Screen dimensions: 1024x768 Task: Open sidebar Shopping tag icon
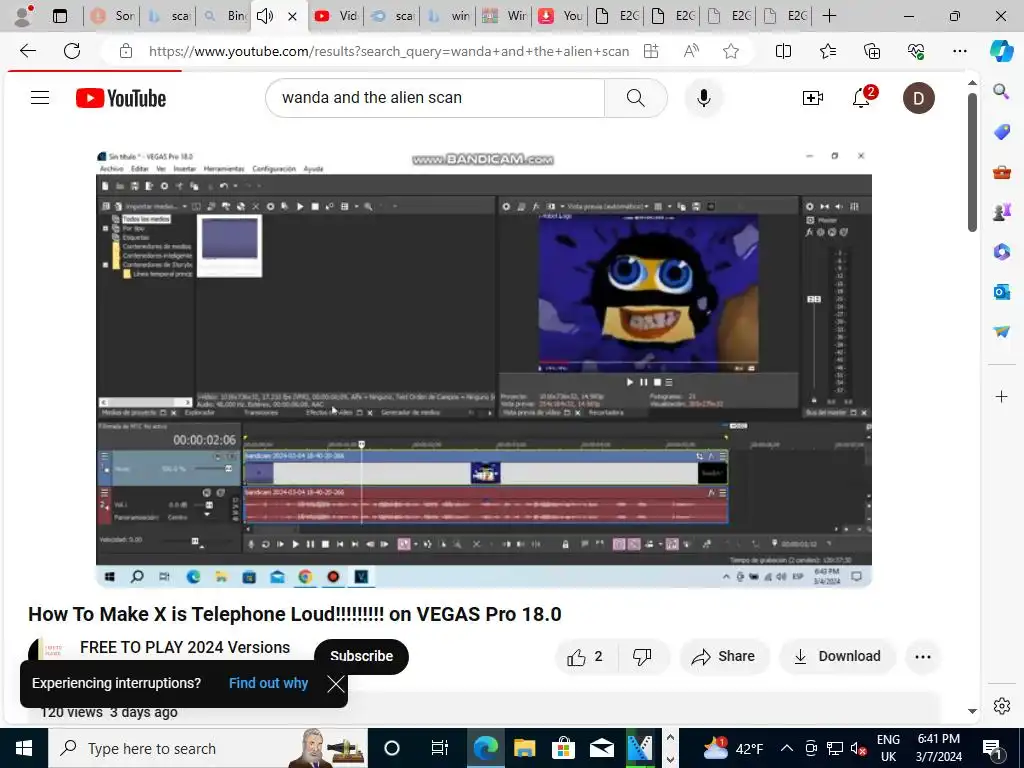pos(1001,132)
